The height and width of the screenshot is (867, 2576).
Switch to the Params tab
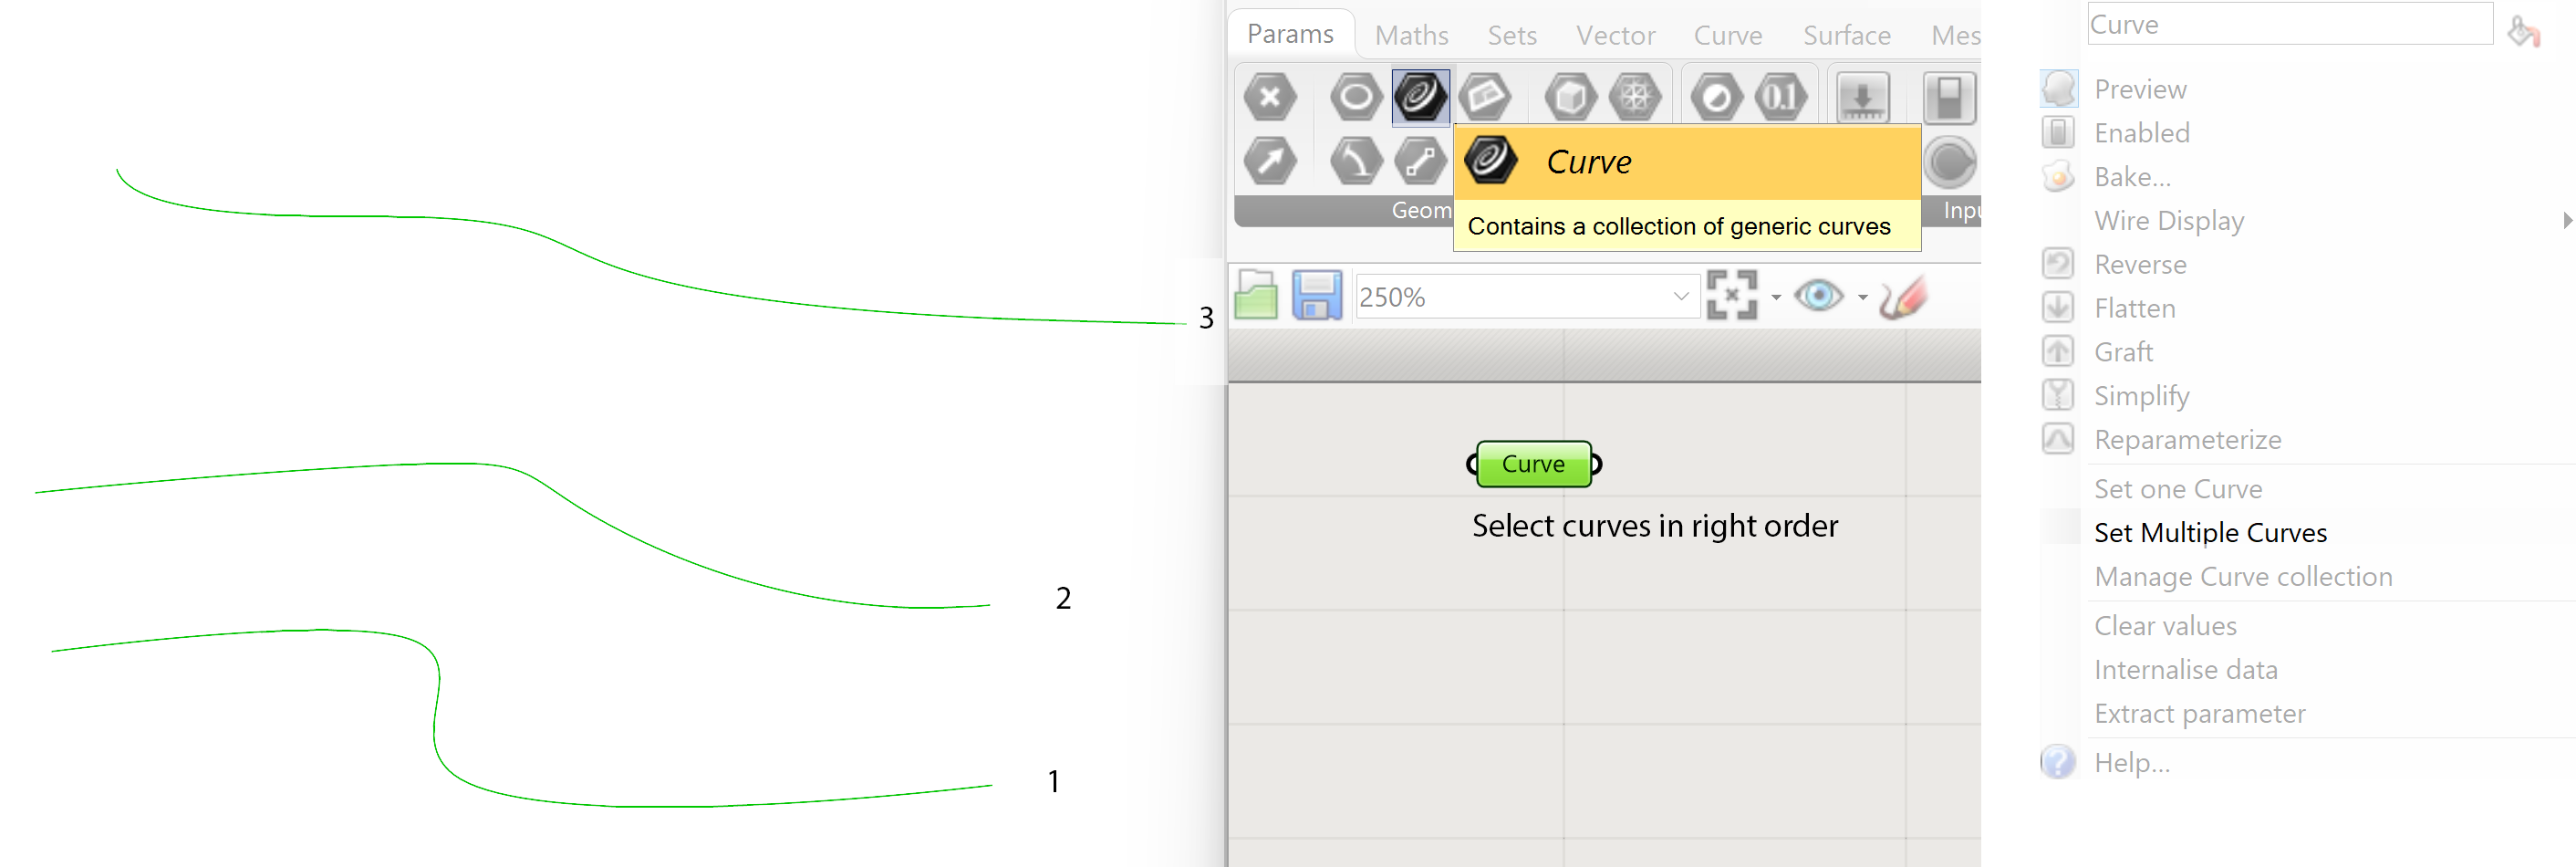point(1290,33)
